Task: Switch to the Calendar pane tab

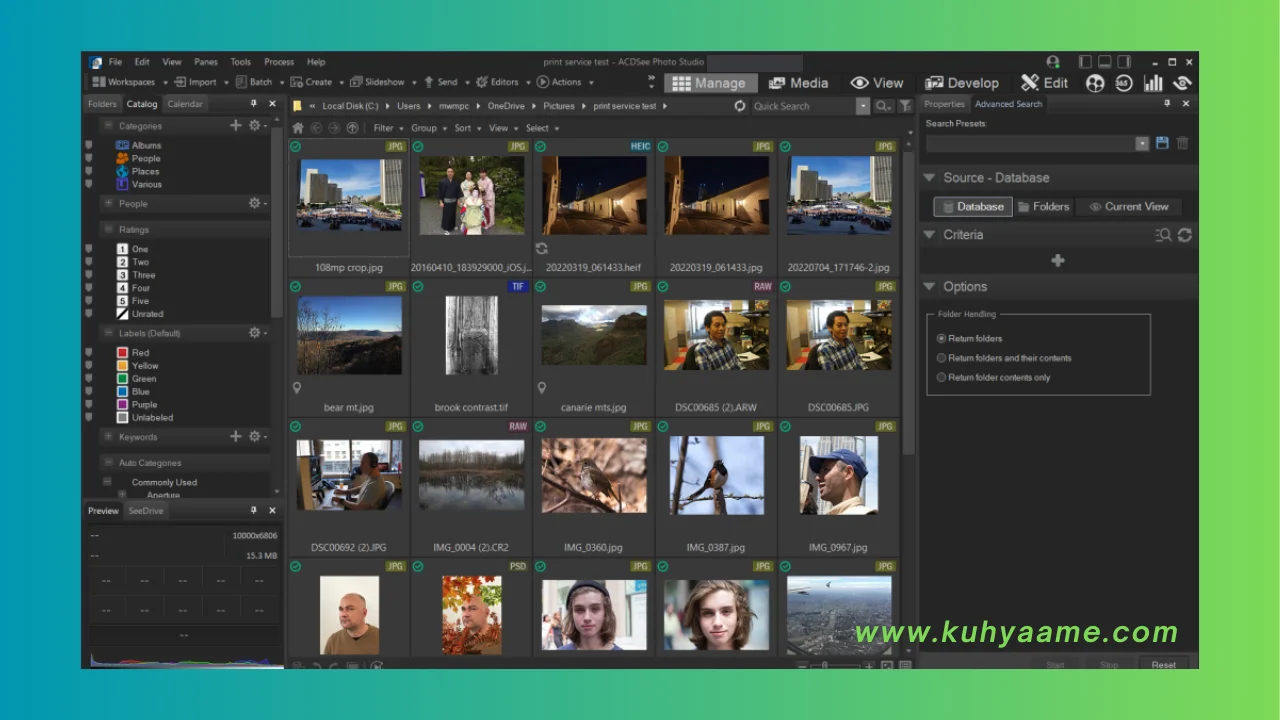Action: 185,104
